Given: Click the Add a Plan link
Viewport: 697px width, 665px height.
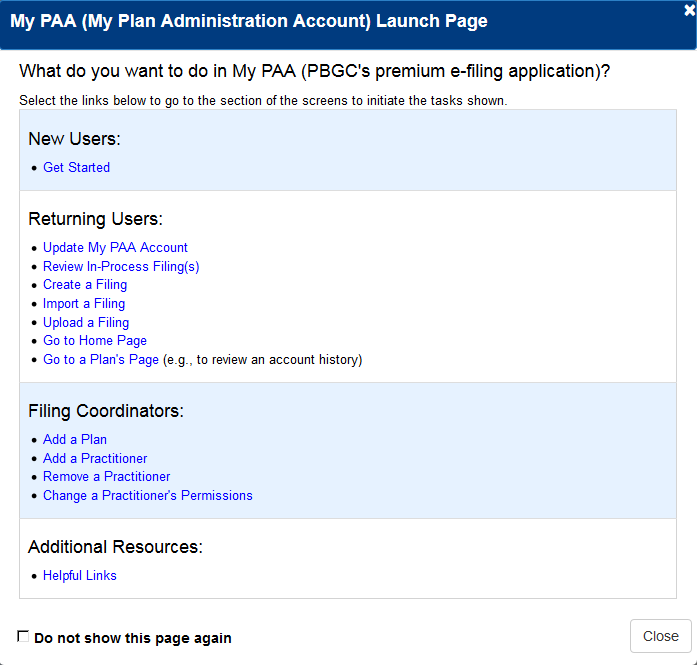Looking at the screenshot, I should [75, 440].
